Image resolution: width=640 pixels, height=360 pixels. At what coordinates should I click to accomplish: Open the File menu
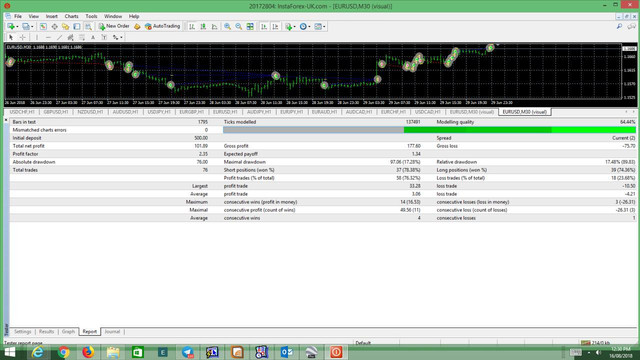pos(18,16)
